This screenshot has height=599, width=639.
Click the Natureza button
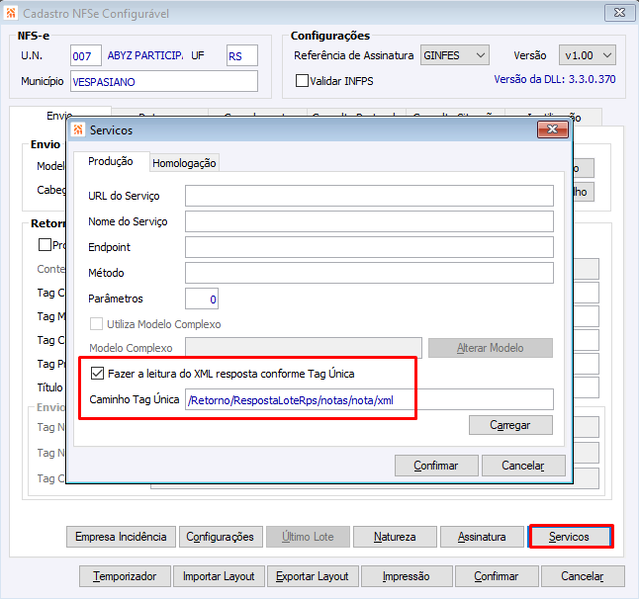click(x=394, y=537)
